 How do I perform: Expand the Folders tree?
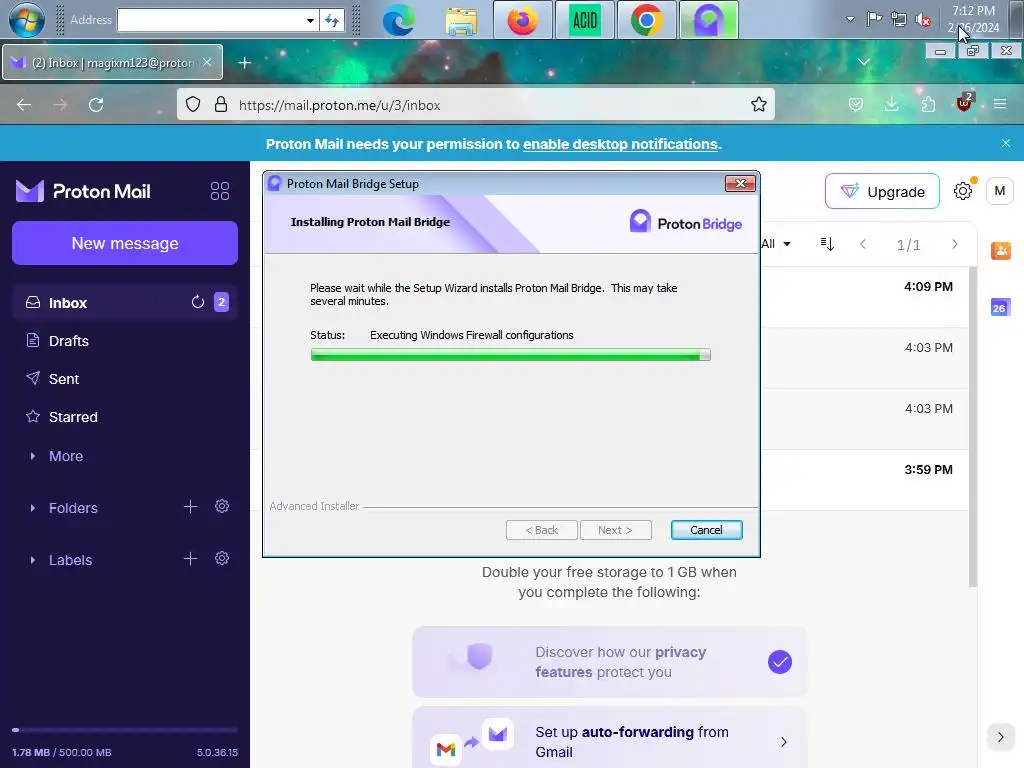tap(33, 507)
